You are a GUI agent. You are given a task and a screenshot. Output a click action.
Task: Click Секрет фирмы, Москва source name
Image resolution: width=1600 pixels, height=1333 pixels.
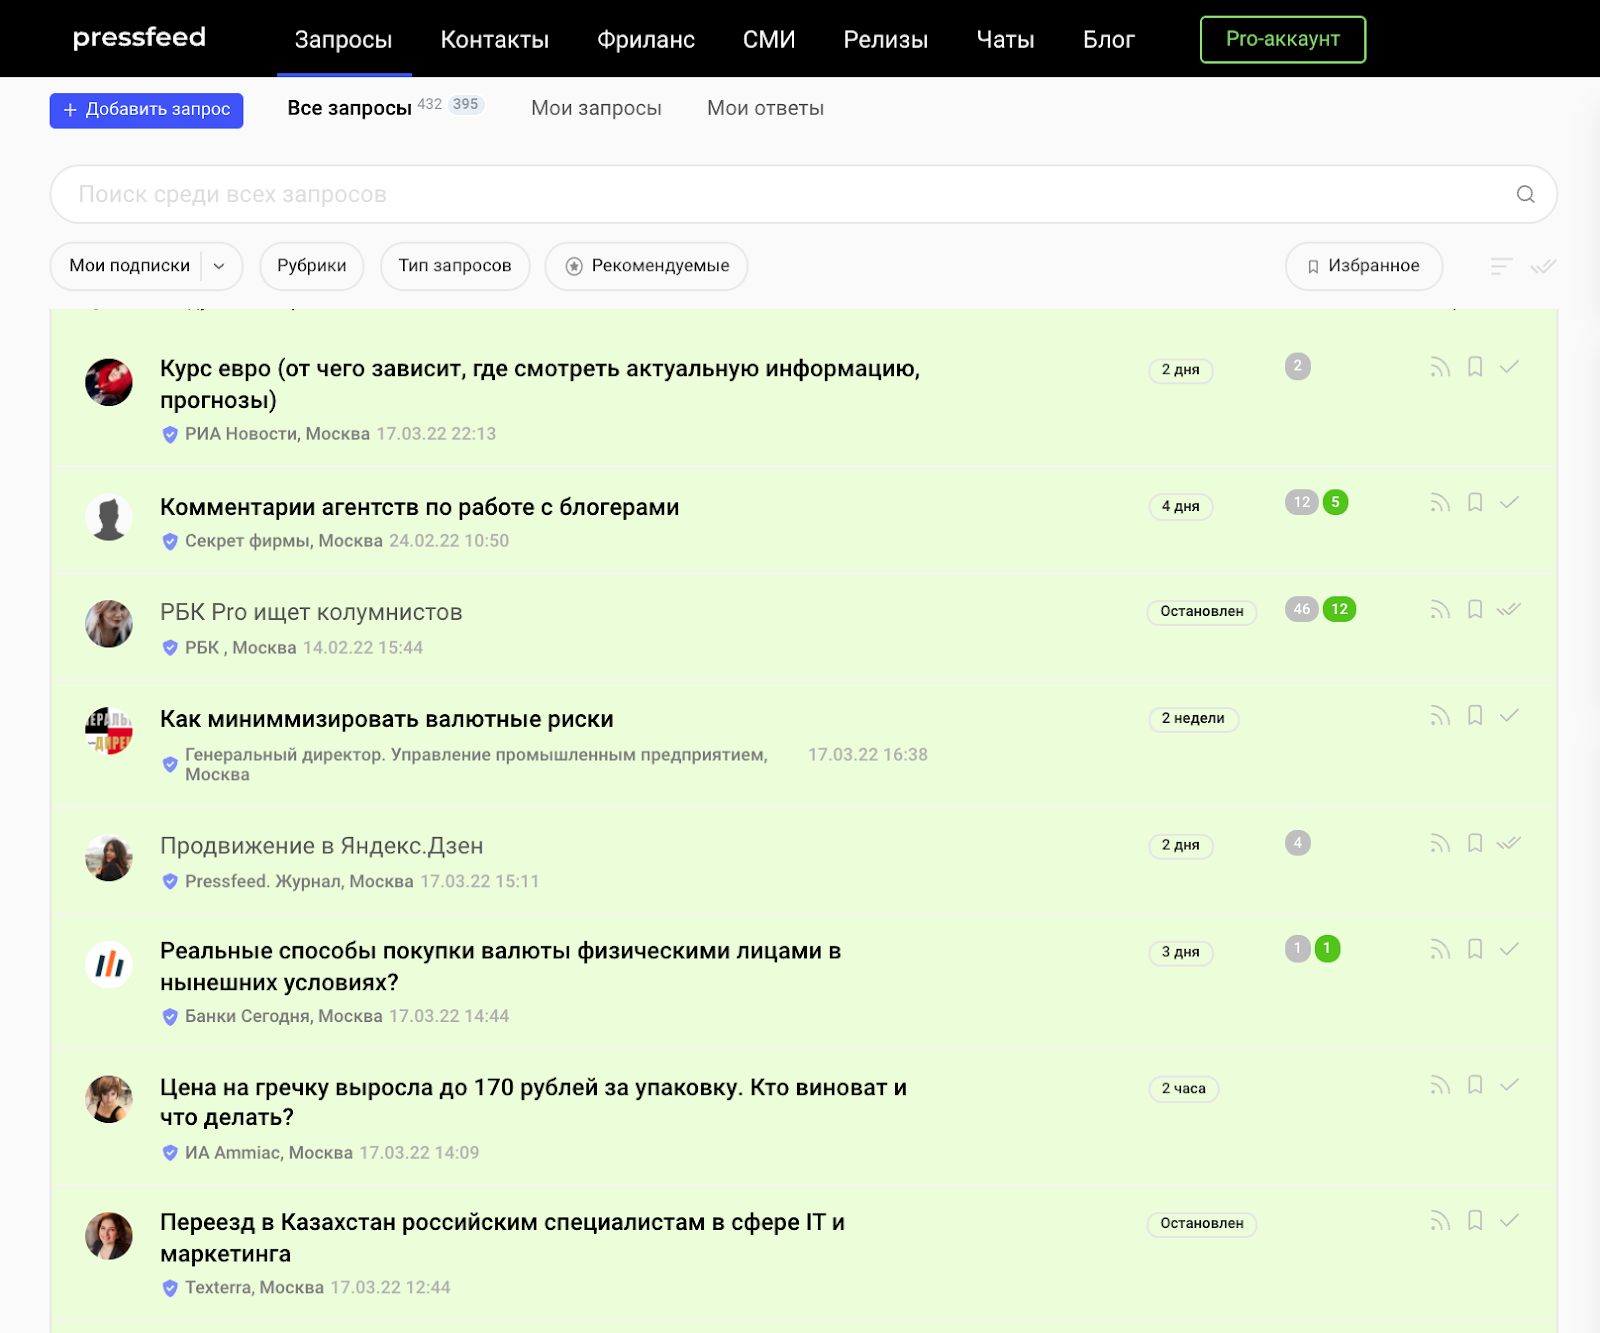pos(283,541)
